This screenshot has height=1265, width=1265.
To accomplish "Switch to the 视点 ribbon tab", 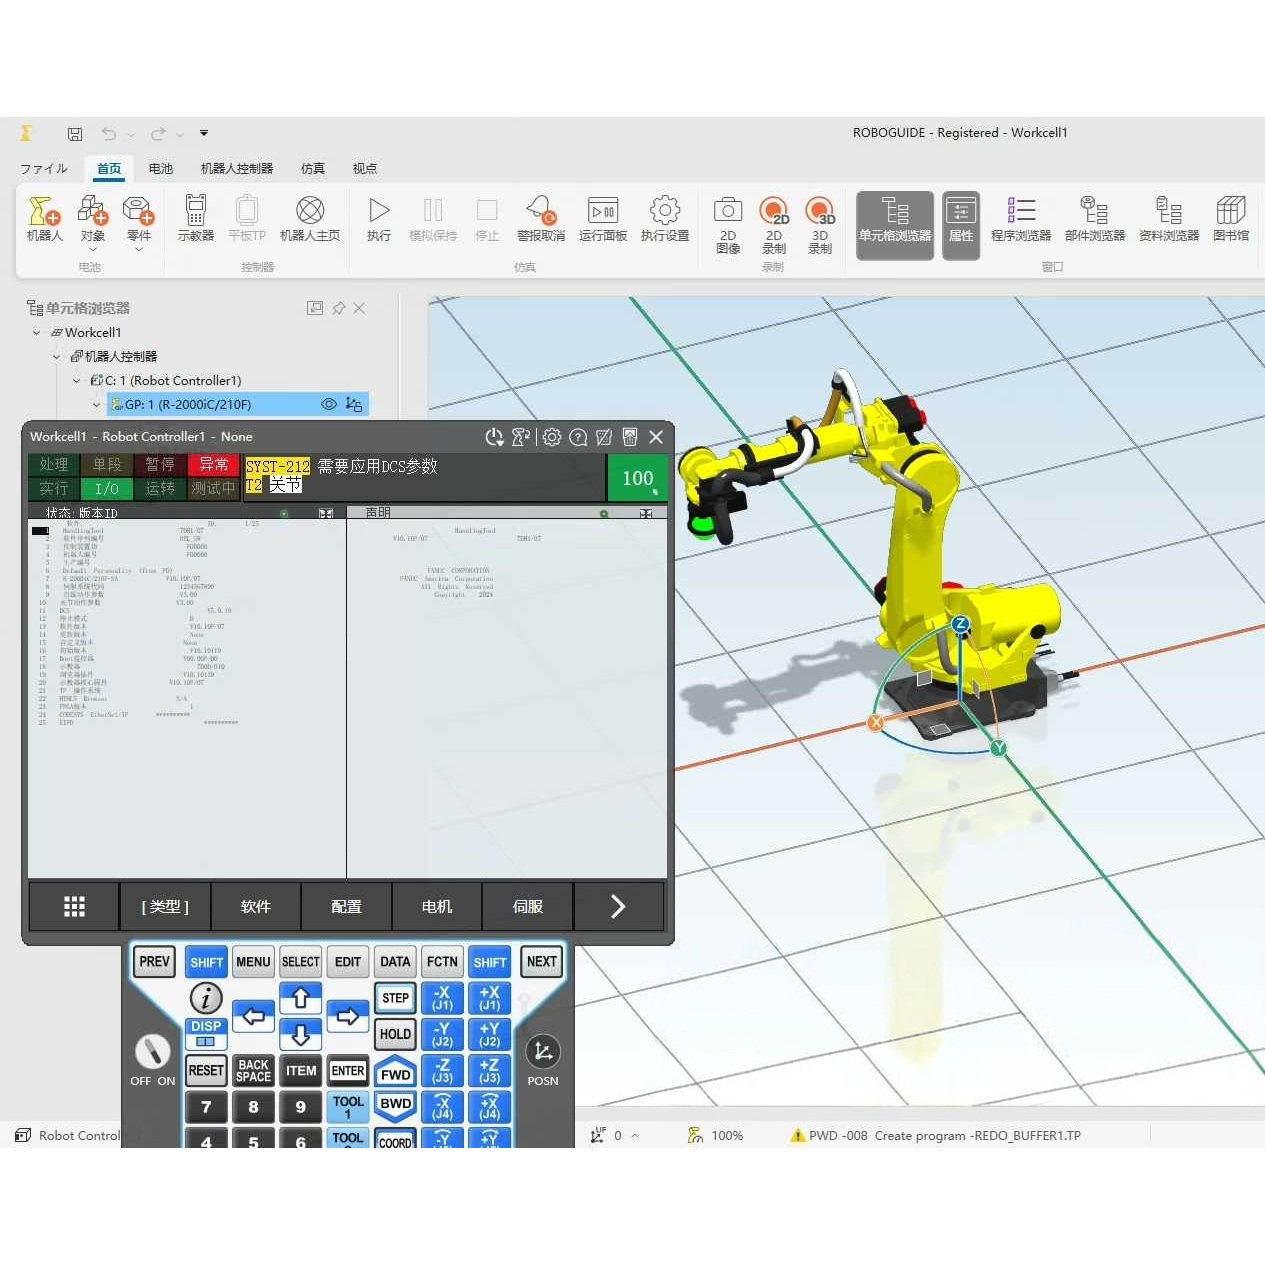I will coord(365,168).
